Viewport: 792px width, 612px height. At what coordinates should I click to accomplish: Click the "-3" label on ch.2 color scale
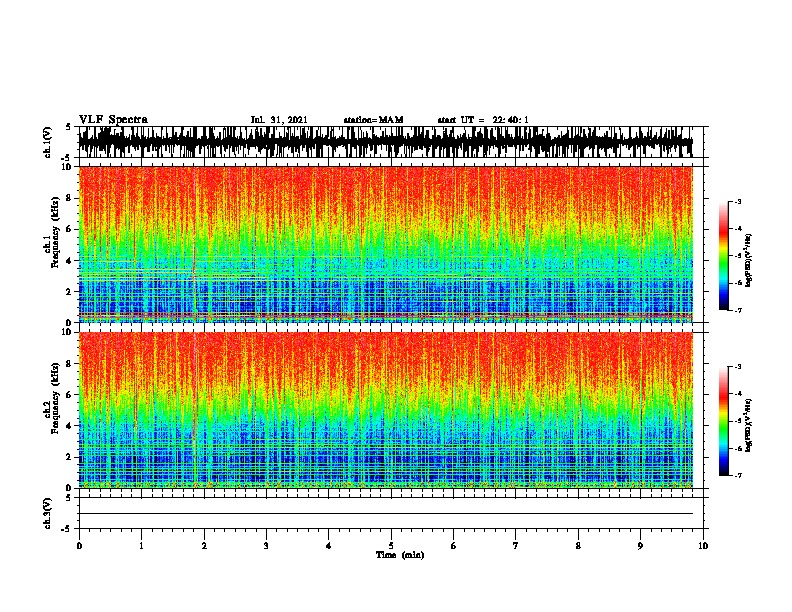pyautogui.click(x=737, y=367)
